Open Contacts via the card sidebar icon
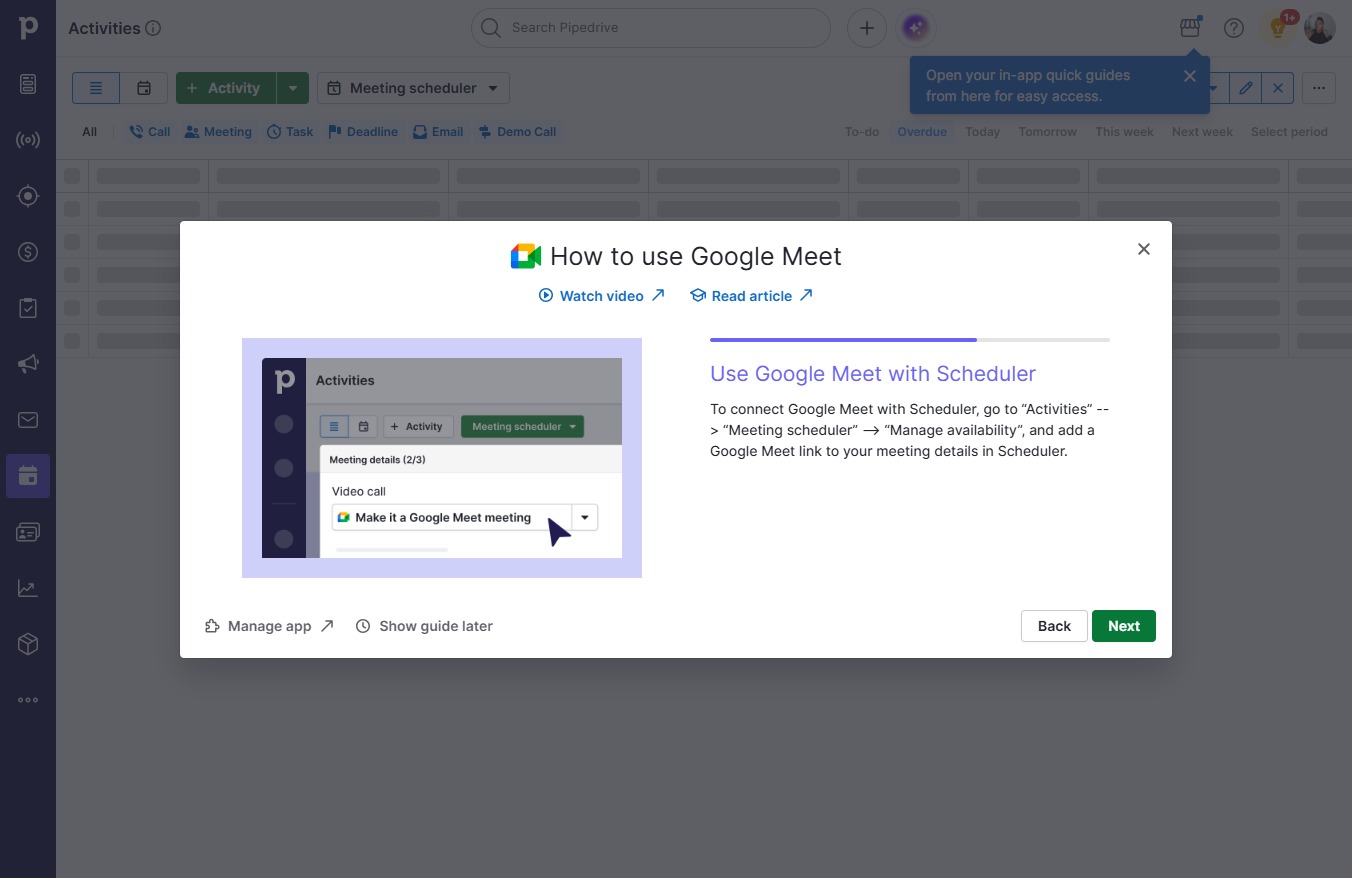1352x878 pixels. (28, 532)
